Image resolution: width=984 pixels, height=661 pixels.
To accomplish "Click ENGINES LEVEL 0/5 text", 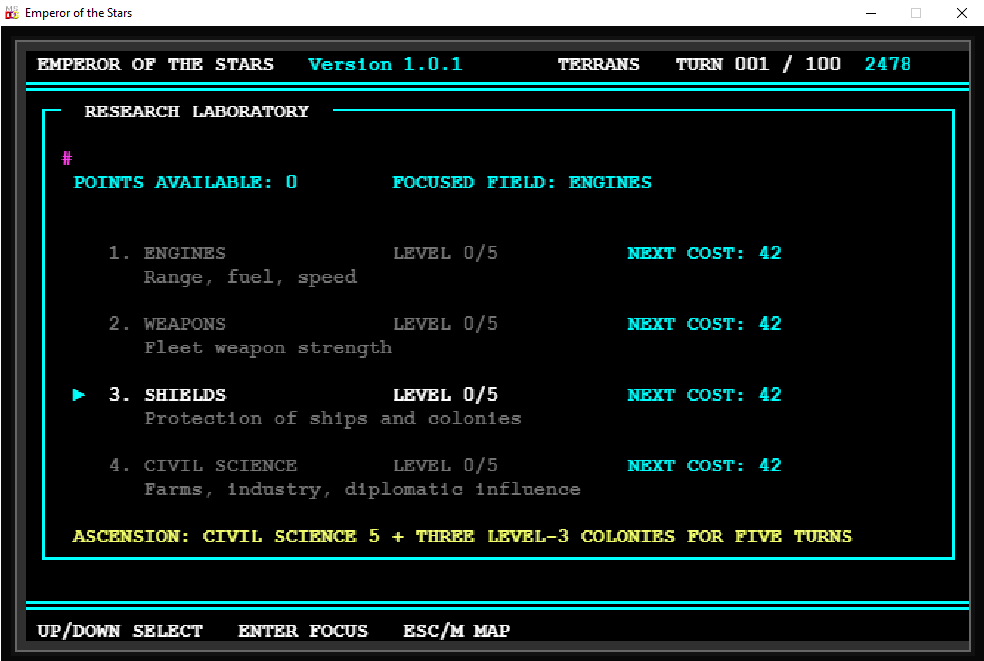I will 446,253.
